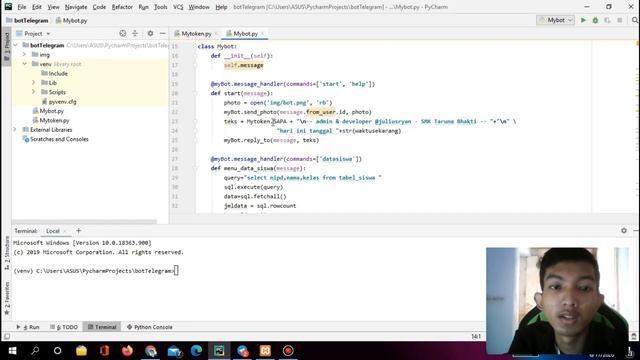Viewport: 640px width, 360px height.
Task: Open the TODO tool window
Action: pyautogui.click(x=64, y=327)
